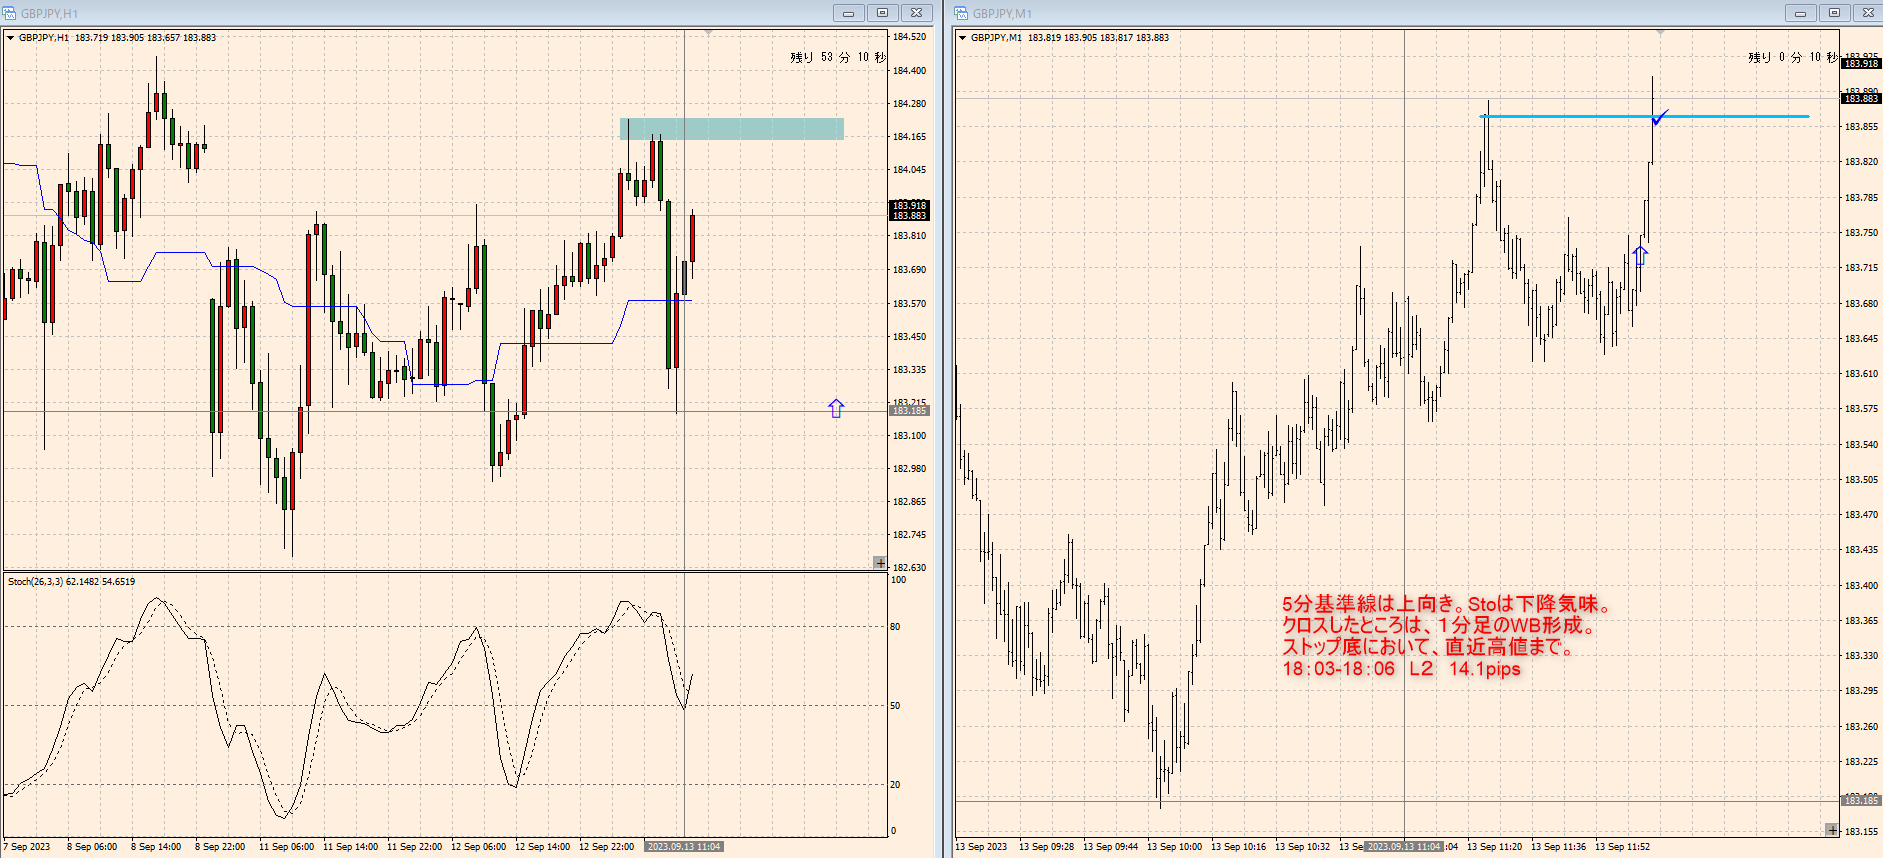Click the H1 OHLC values starting 183.719

click(146, 38)
